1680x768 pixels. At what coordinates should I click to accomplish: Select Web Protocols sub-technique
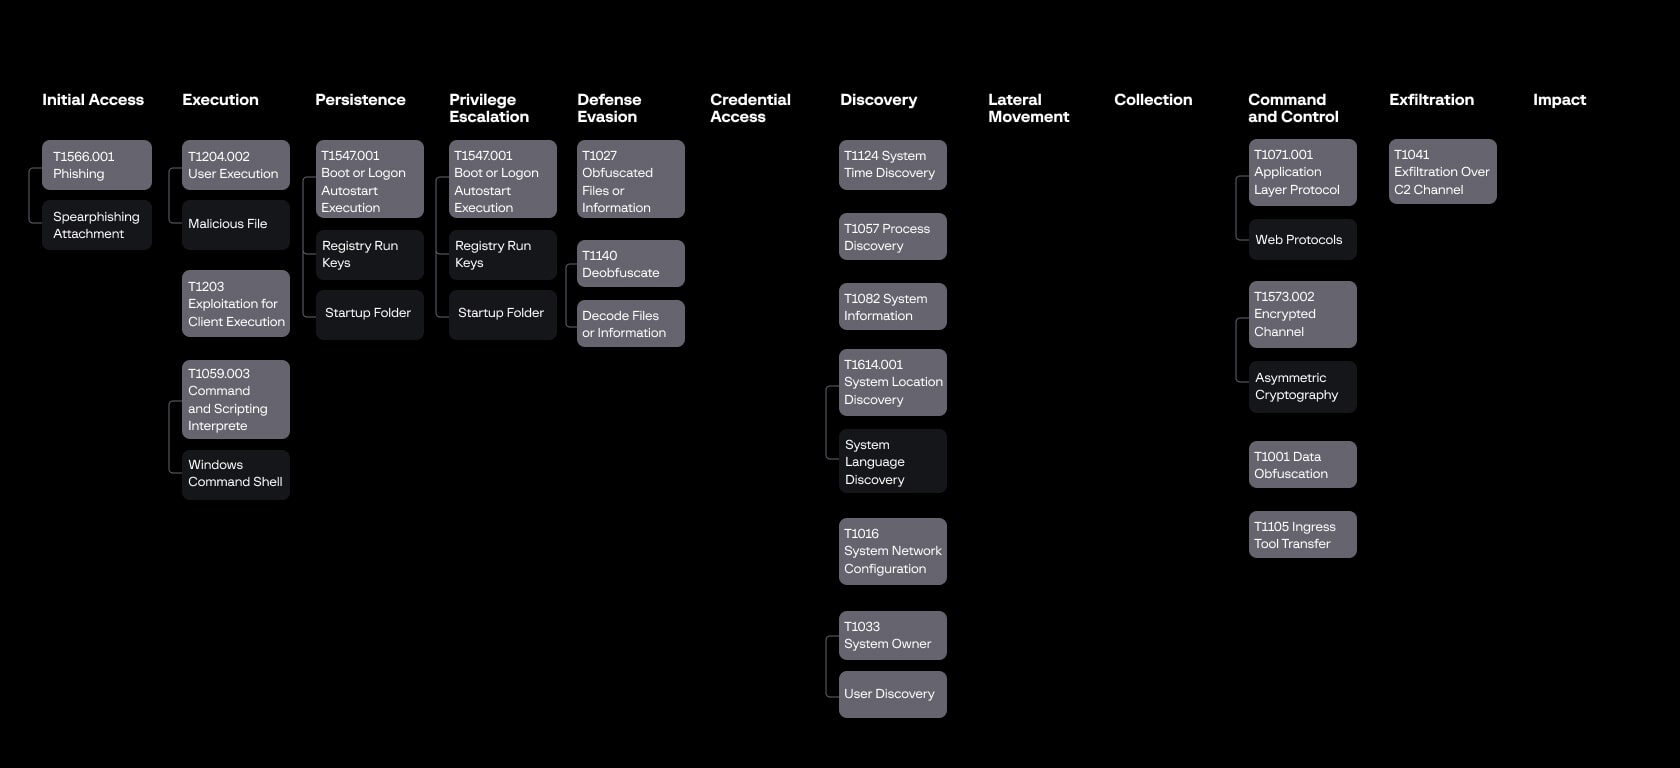coord(1302,240)
